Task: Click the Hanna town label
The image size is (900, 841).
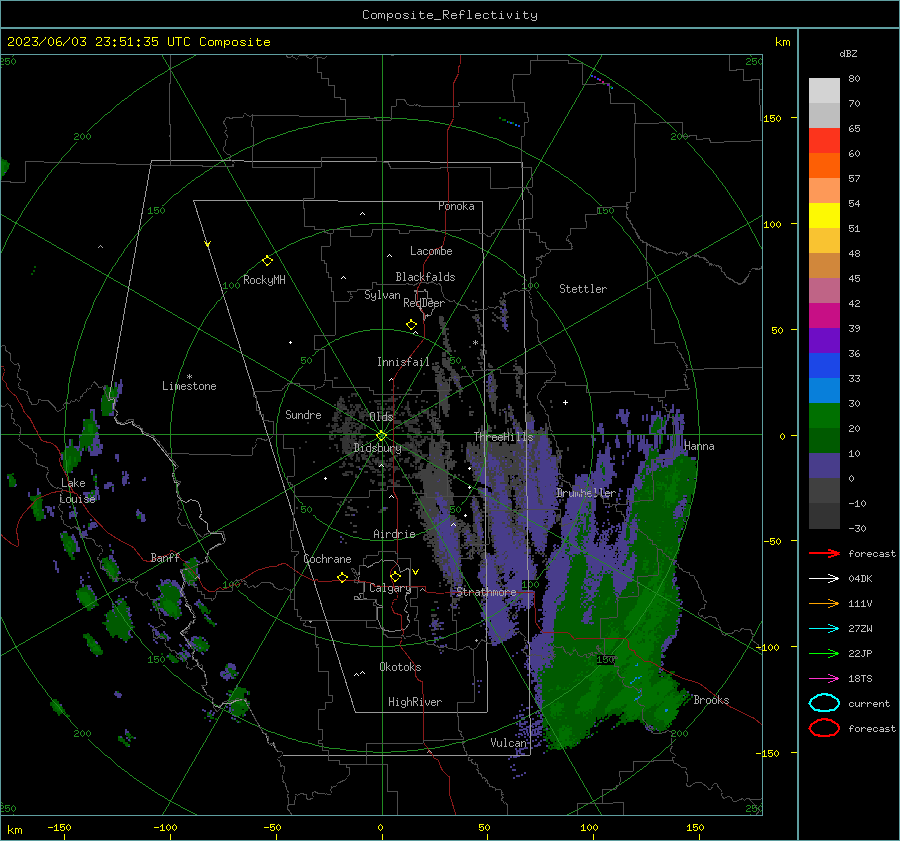Action: coord(699,446)
